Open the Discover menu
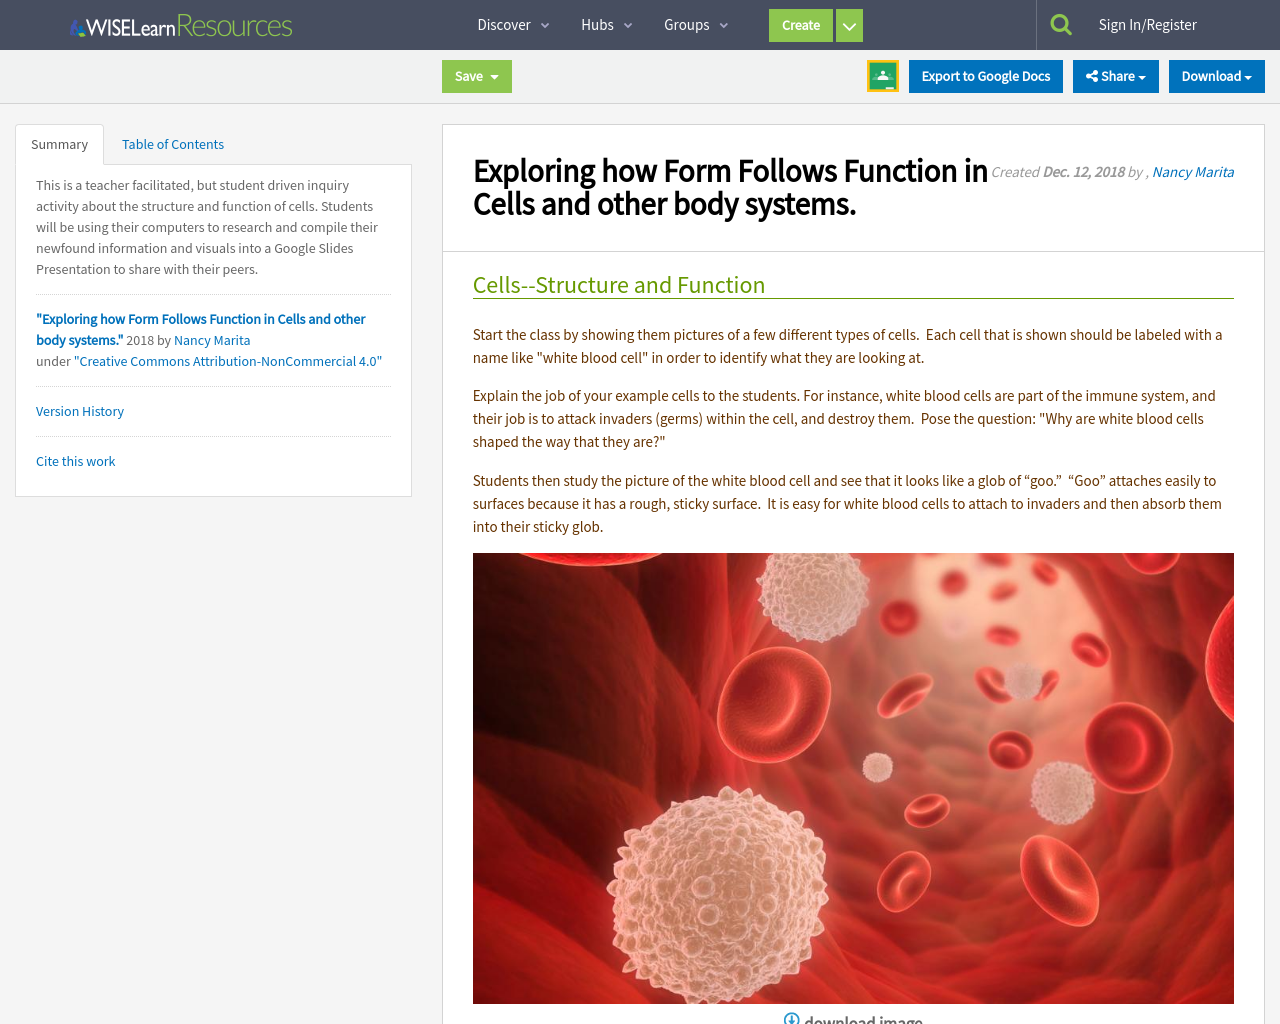The width and height of the screenshot is (1280, 1024). click(513, 25)
